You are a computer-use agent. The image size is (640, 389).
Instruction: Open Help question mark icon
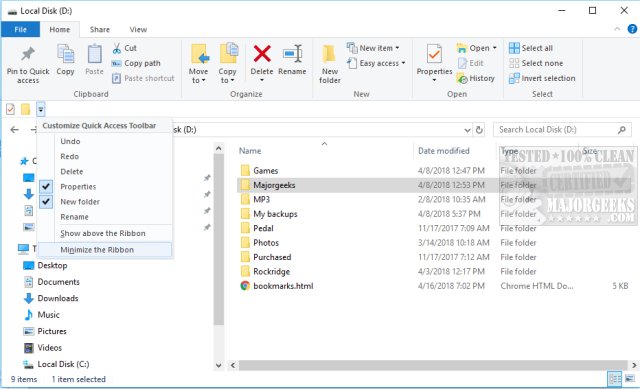click(x=632, y=29)
